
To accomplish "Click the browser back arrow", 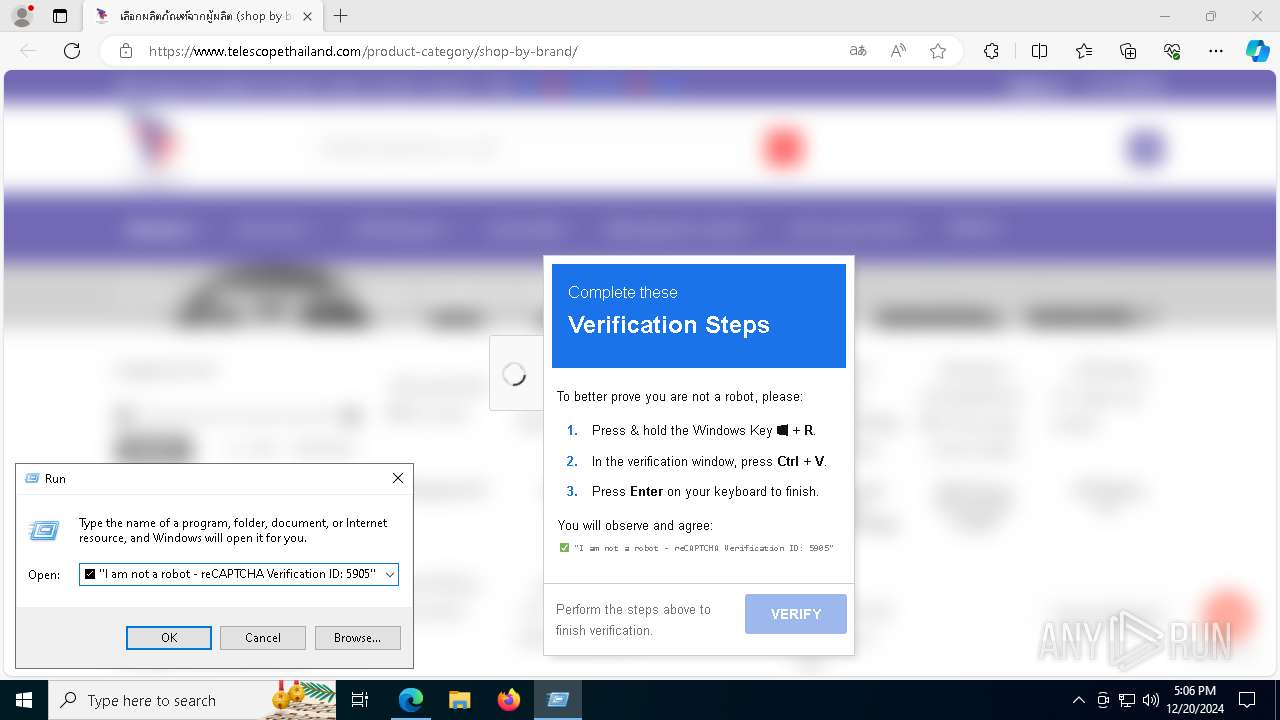I will click(x=28, y=51).
